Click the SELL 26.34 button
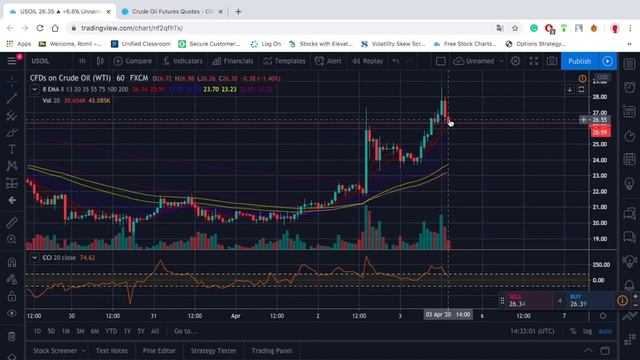 click(530, 301)
